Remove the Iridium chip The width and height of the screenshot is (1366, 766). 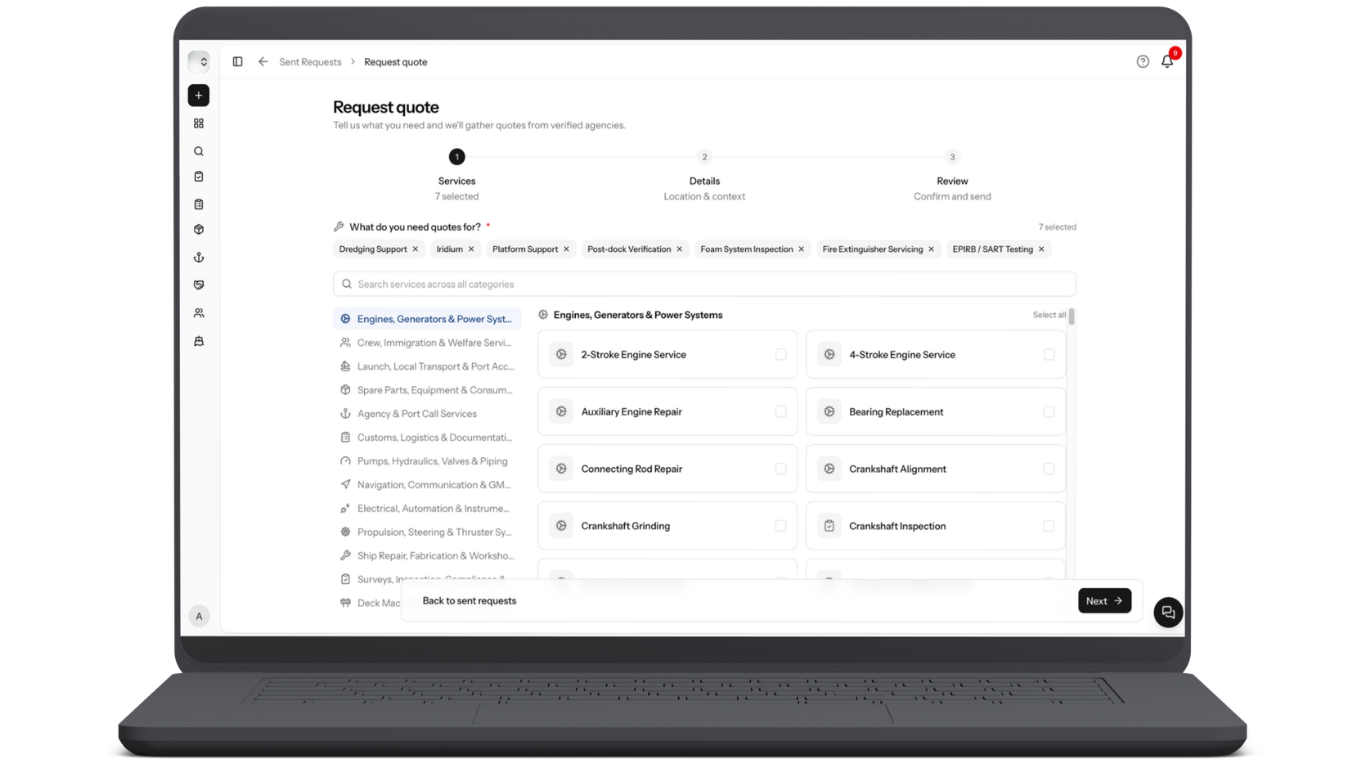(x=471, y=249)
